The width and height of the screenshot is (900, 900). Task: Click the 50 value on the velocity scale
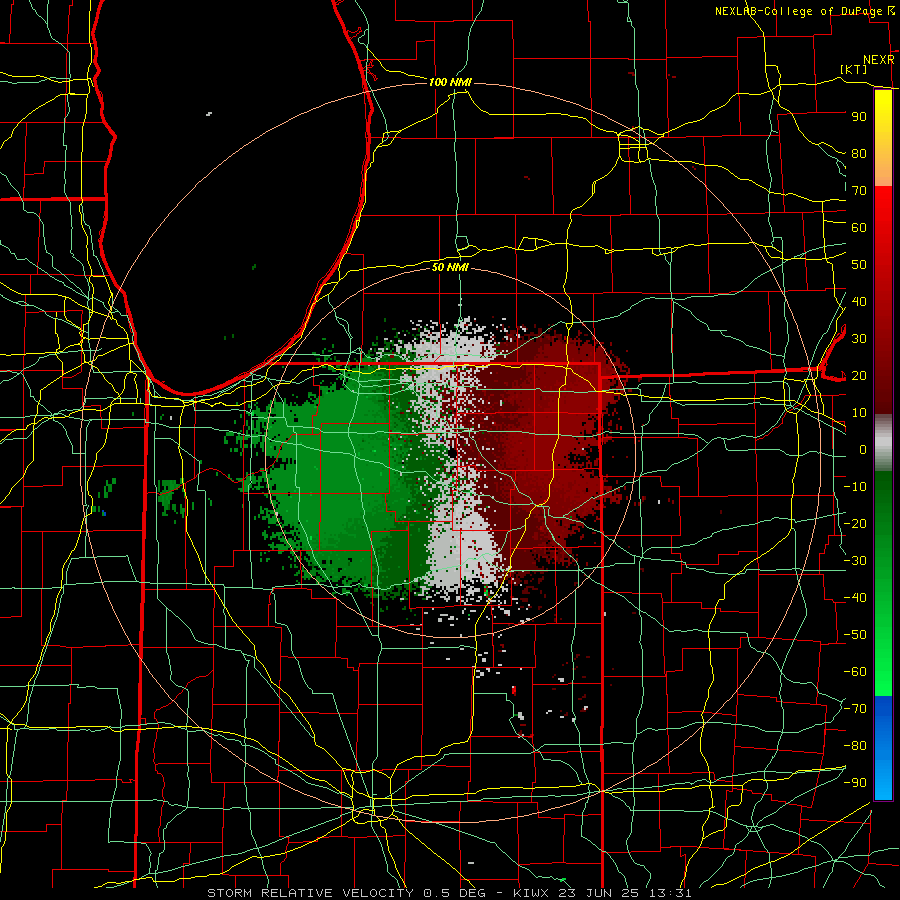(x=859, y=265)
